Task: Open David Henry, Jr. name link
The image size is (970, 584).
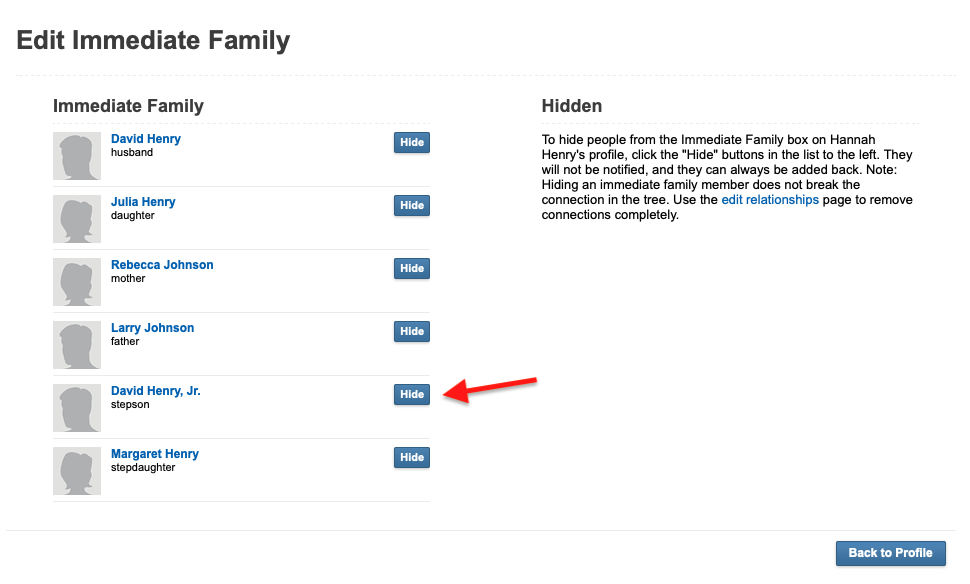Action: point(156,391)
